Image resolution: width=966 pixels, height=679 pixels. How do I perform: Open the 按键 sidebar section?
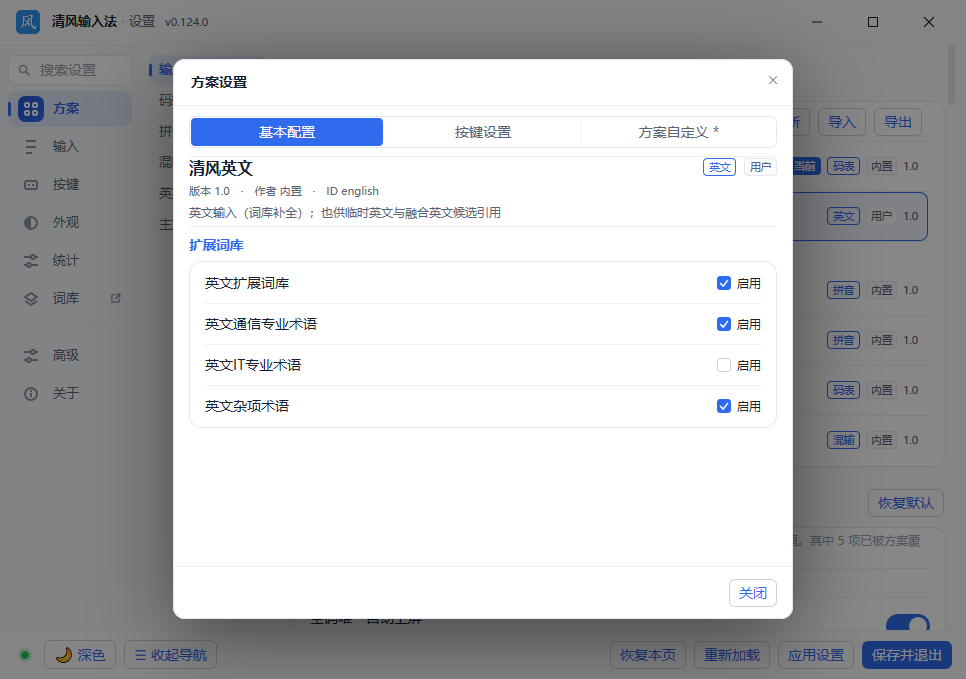coord(70,185)
